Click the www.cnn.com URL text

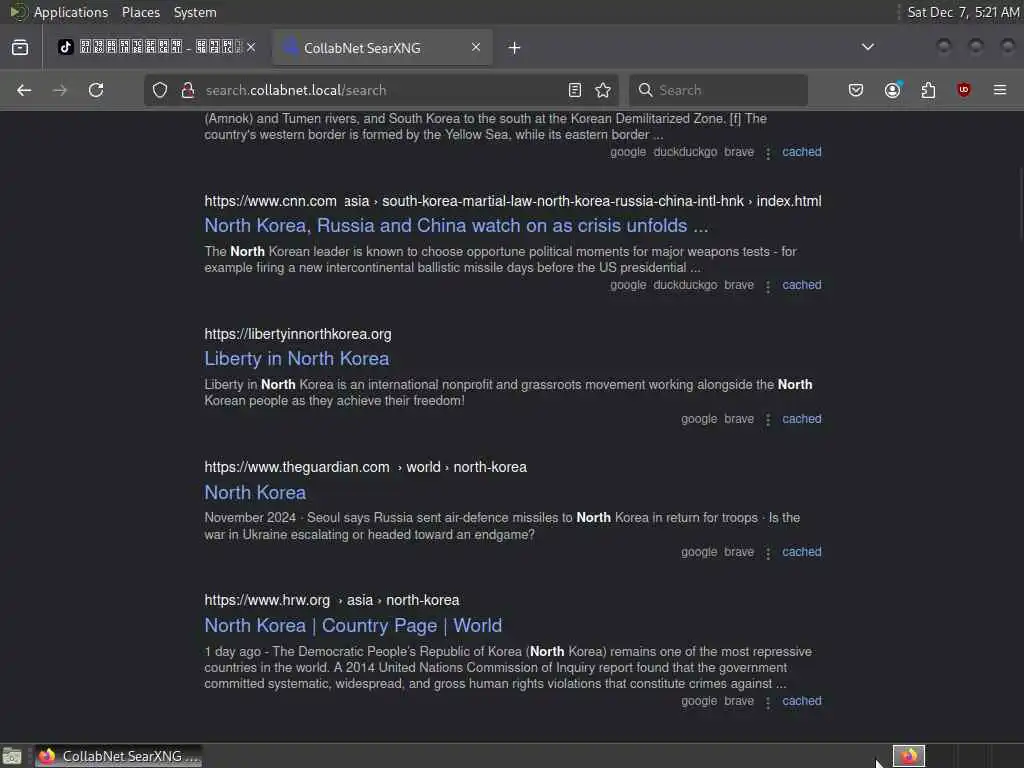point(270,201)
